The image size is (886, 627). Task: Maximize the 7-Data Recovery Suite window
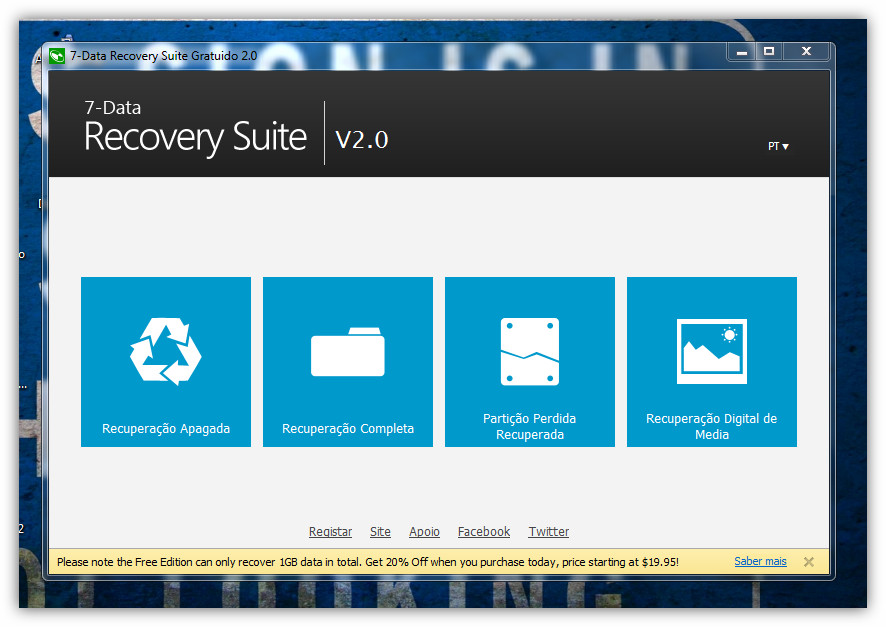(768, 51)
